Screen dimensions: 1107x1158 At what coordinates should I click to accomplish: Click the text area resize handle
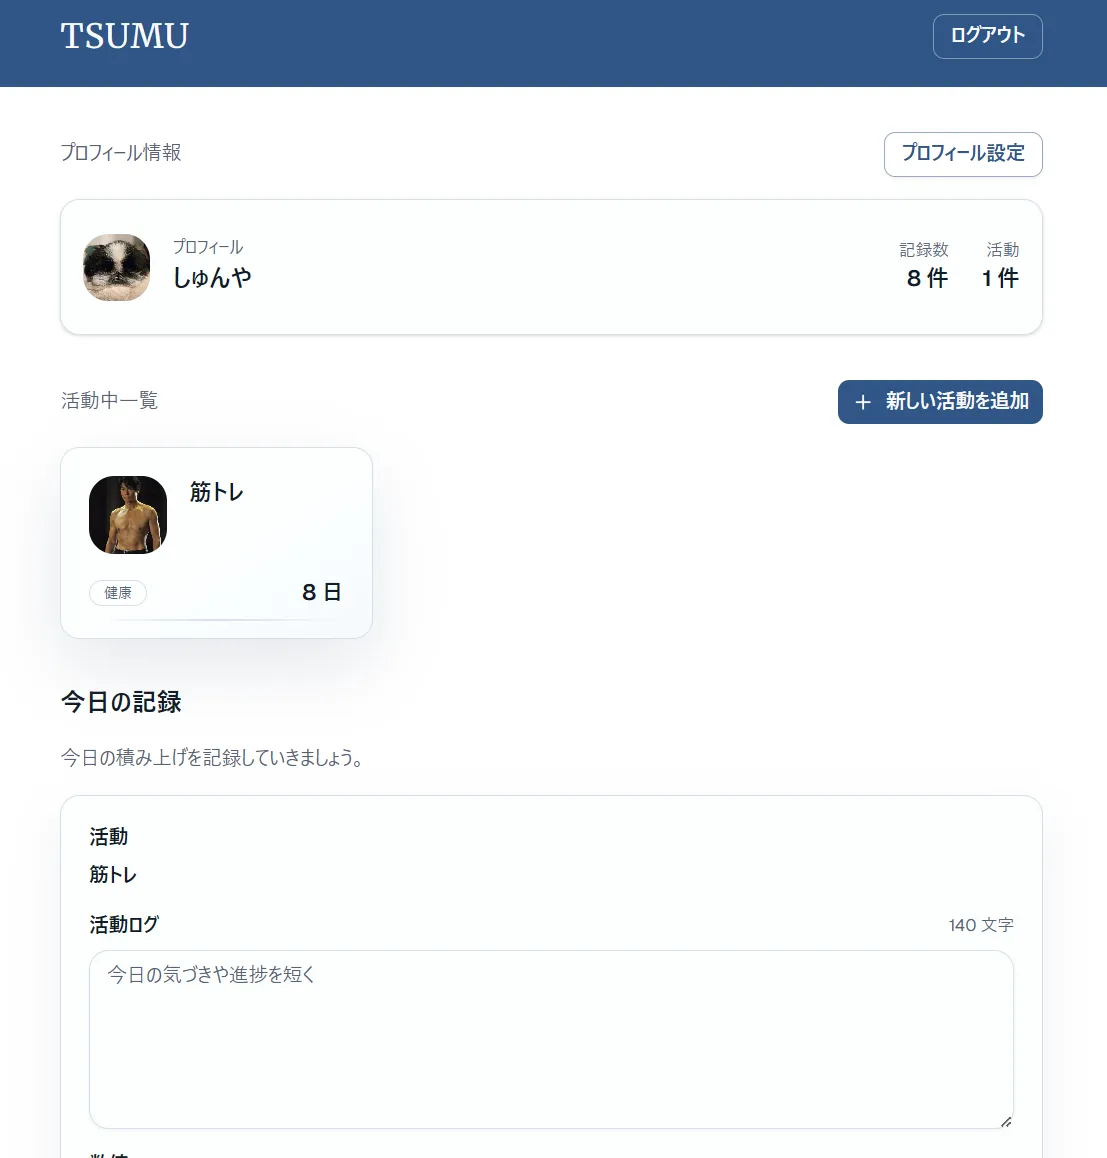coord(1005,1121)
